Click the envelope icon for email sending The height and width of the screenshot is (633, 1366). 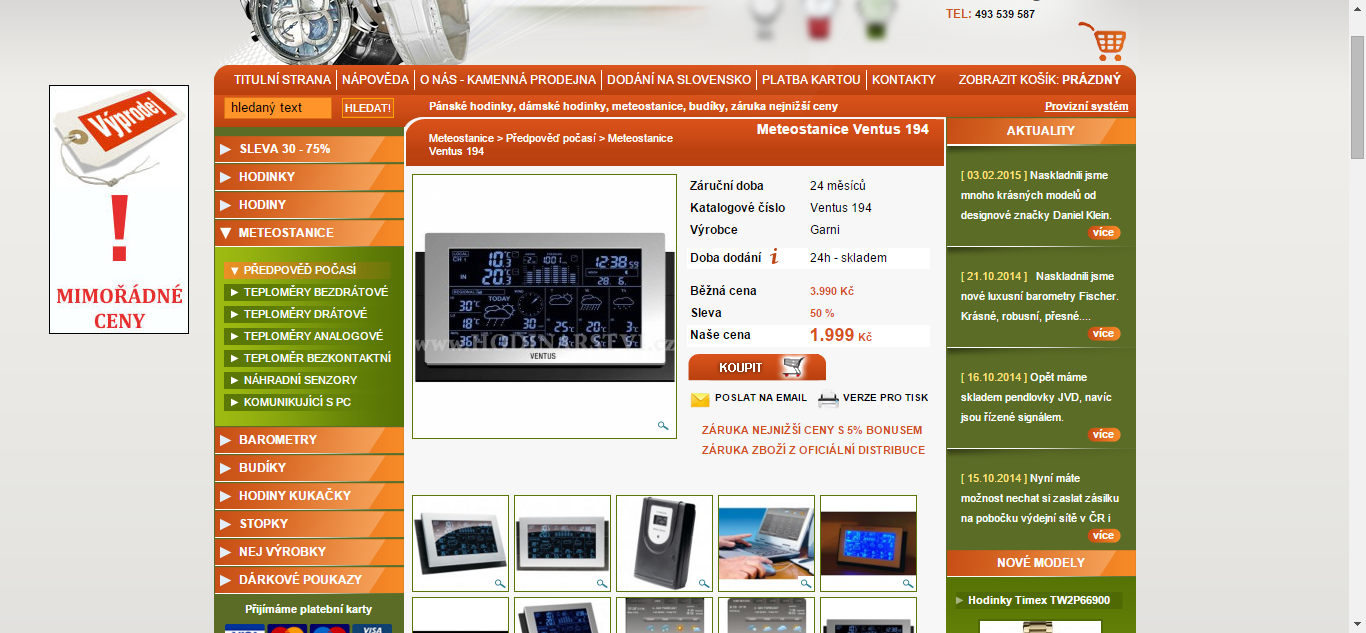(700, 400)
